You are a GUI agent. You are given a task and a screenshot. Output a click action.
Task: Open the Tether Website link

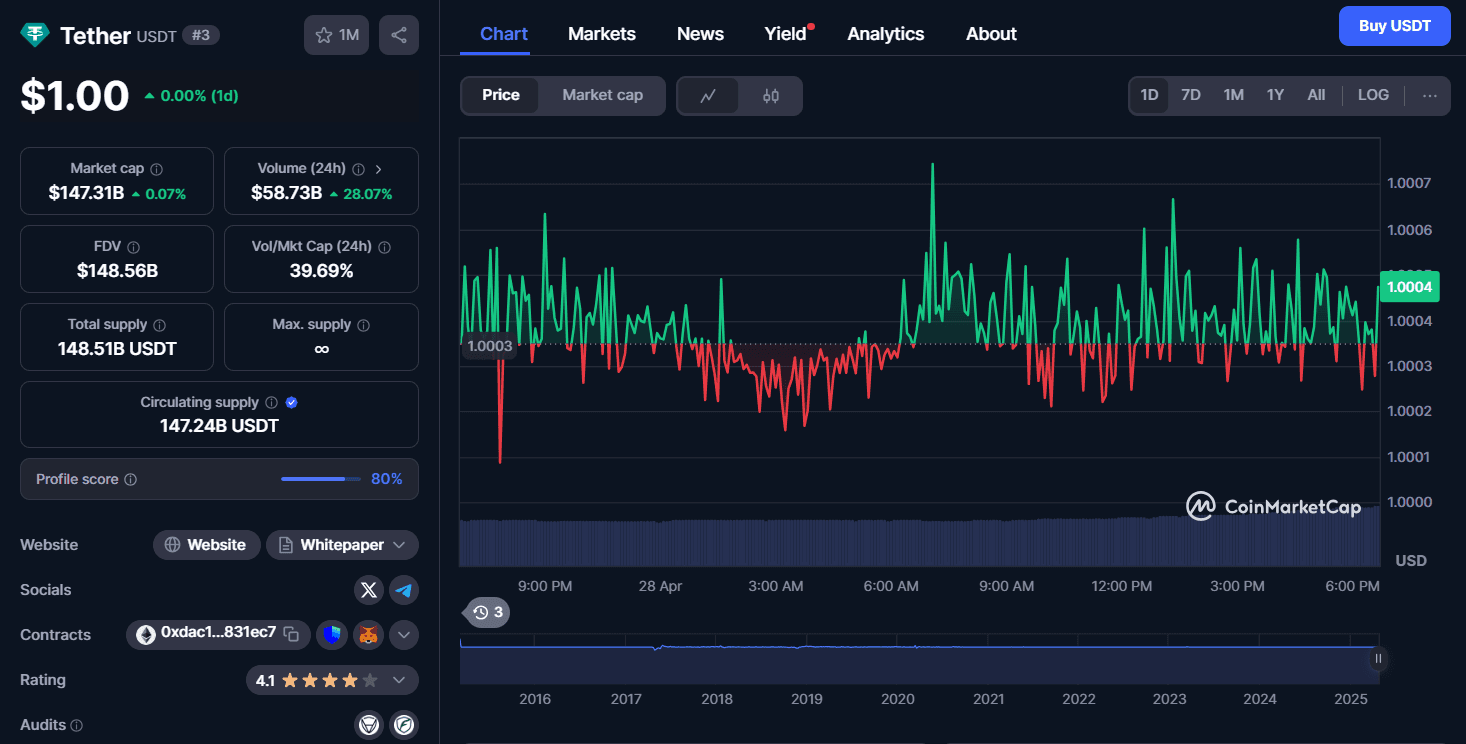[x=207, y=545]
